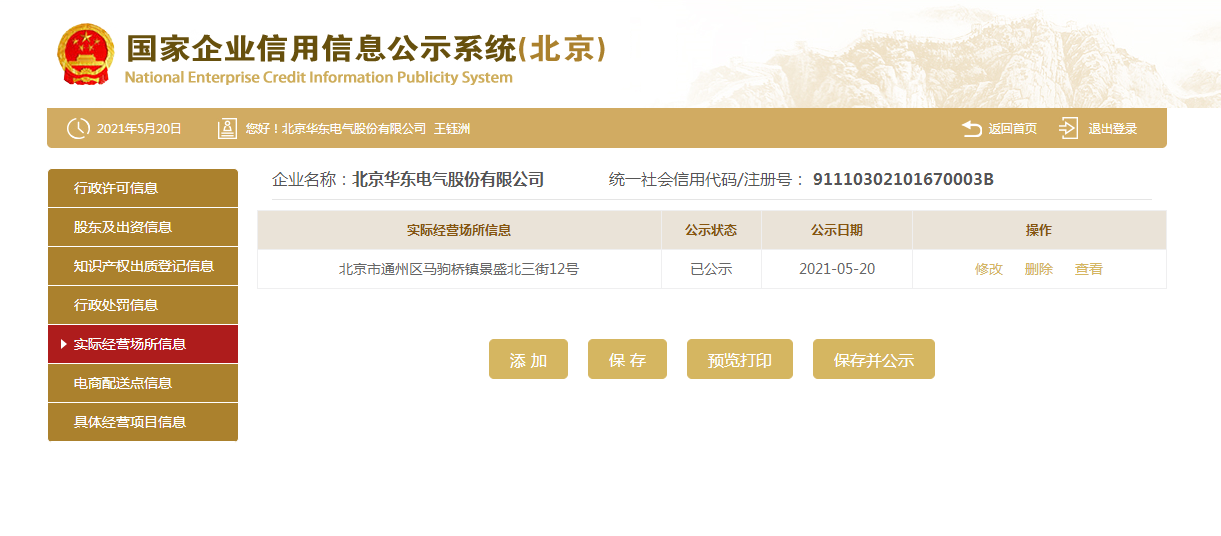This screenshot has height=536, width=1221.
Task: Click the user greeting with 王钰洲
Action: (x=358, y=129)
